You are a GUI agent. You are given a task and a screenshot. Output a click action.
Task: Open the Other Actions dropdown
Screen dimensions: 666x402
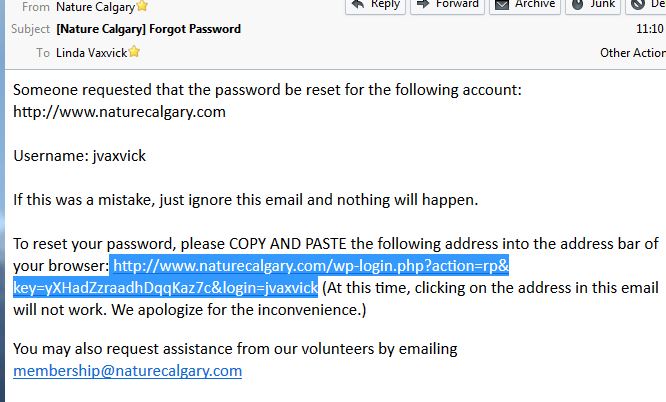click(633, 53)
